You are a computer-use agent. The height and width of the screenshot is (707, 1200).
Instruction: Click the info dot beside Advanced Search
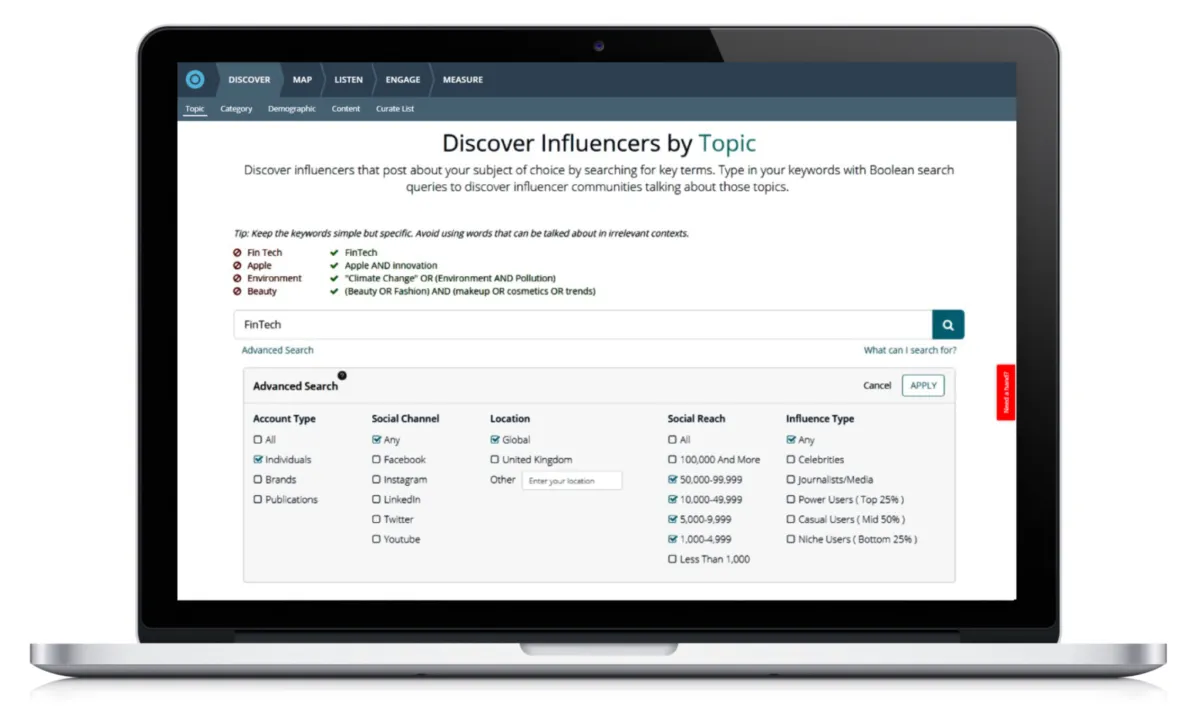[x=342, y=376]
